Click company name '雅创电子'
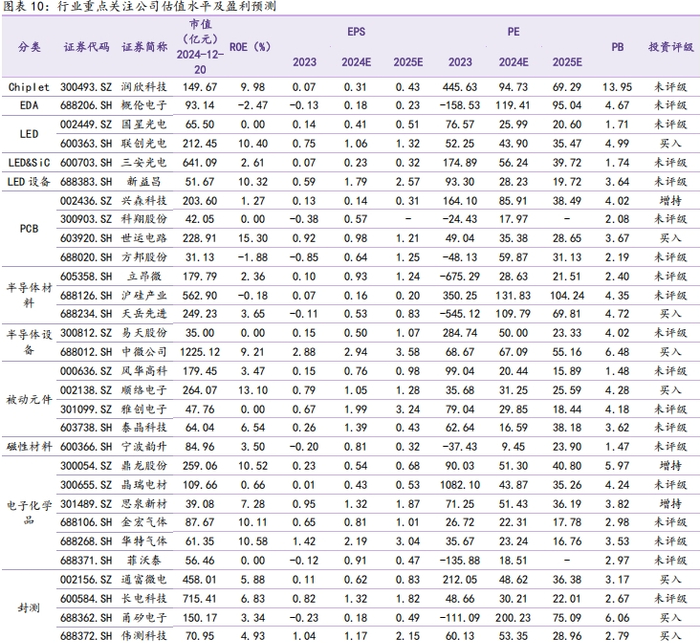This screenshot has width=700, height=643. [x=144, y=409]
